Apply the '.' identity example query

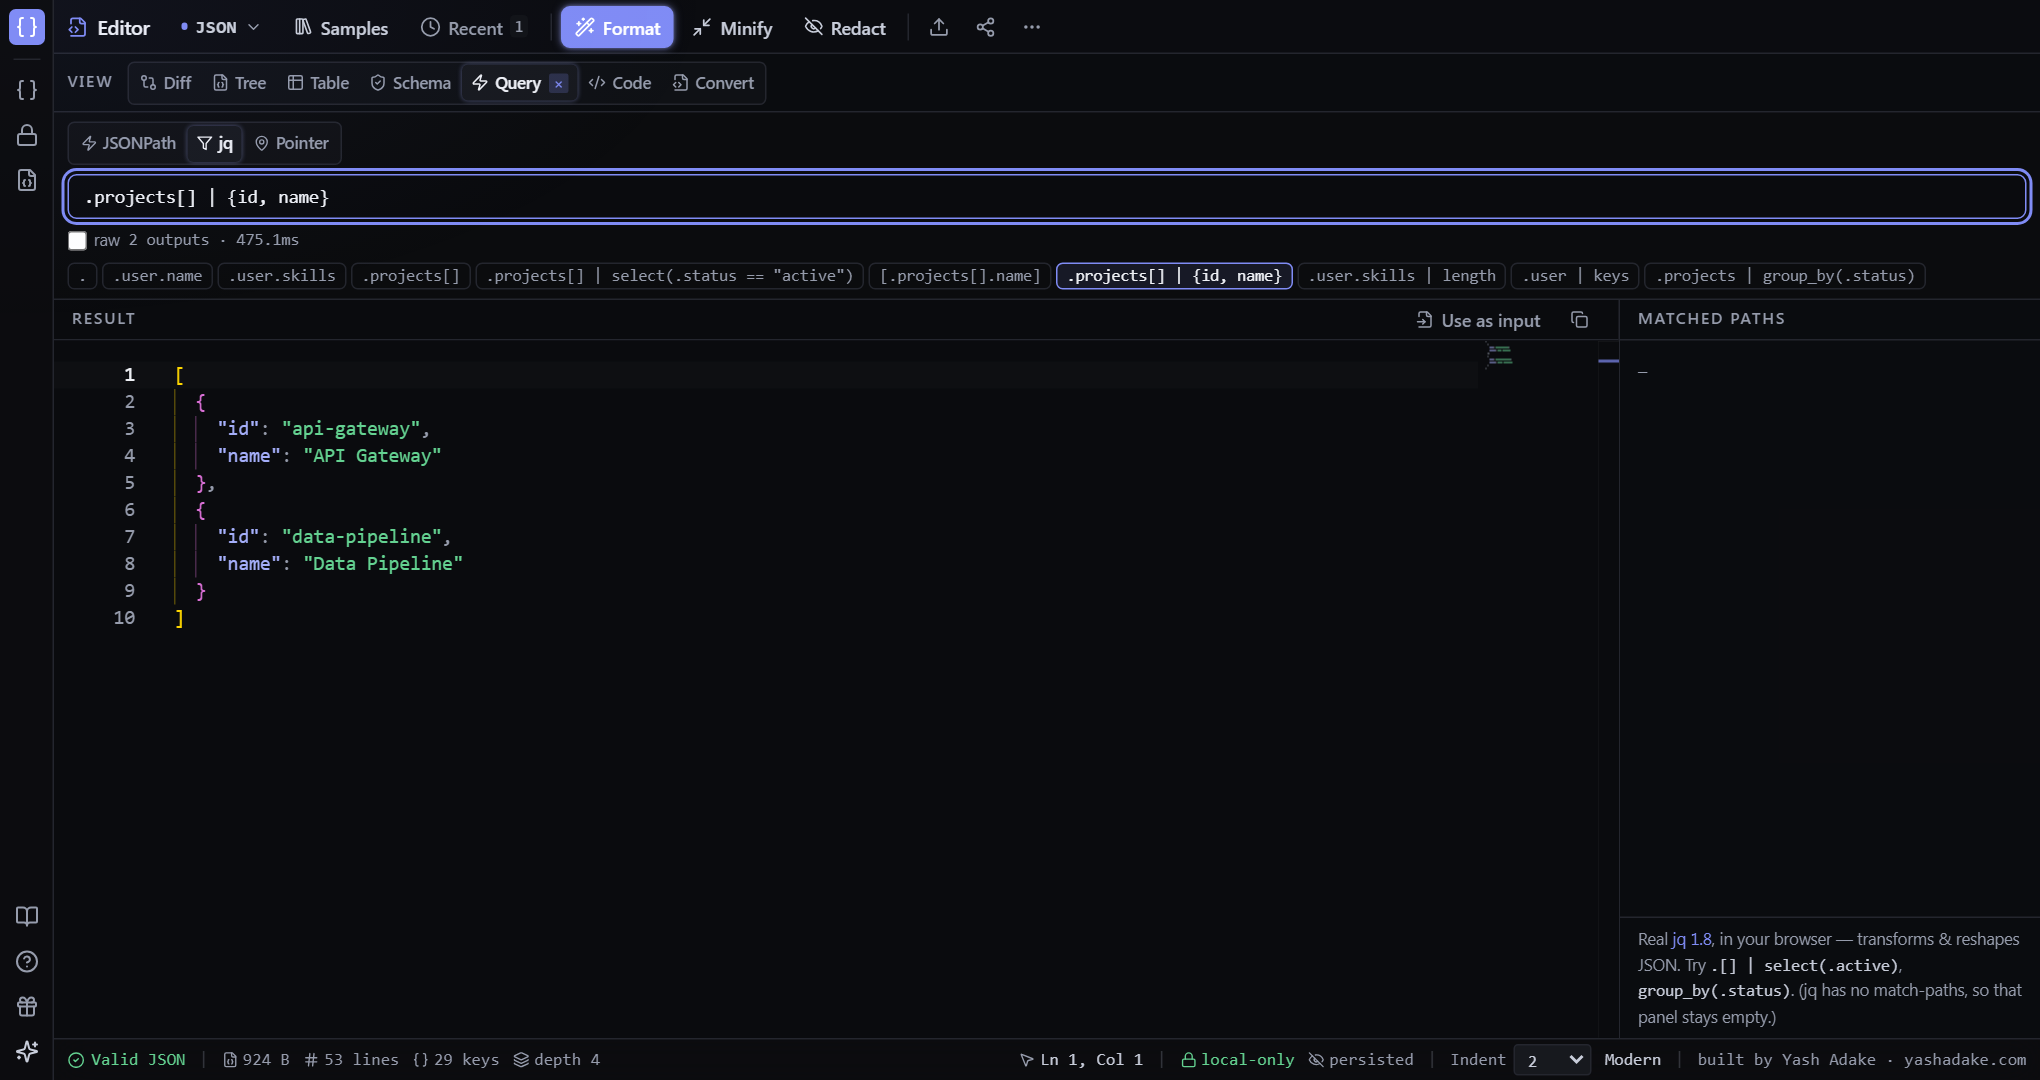point(83,276)
